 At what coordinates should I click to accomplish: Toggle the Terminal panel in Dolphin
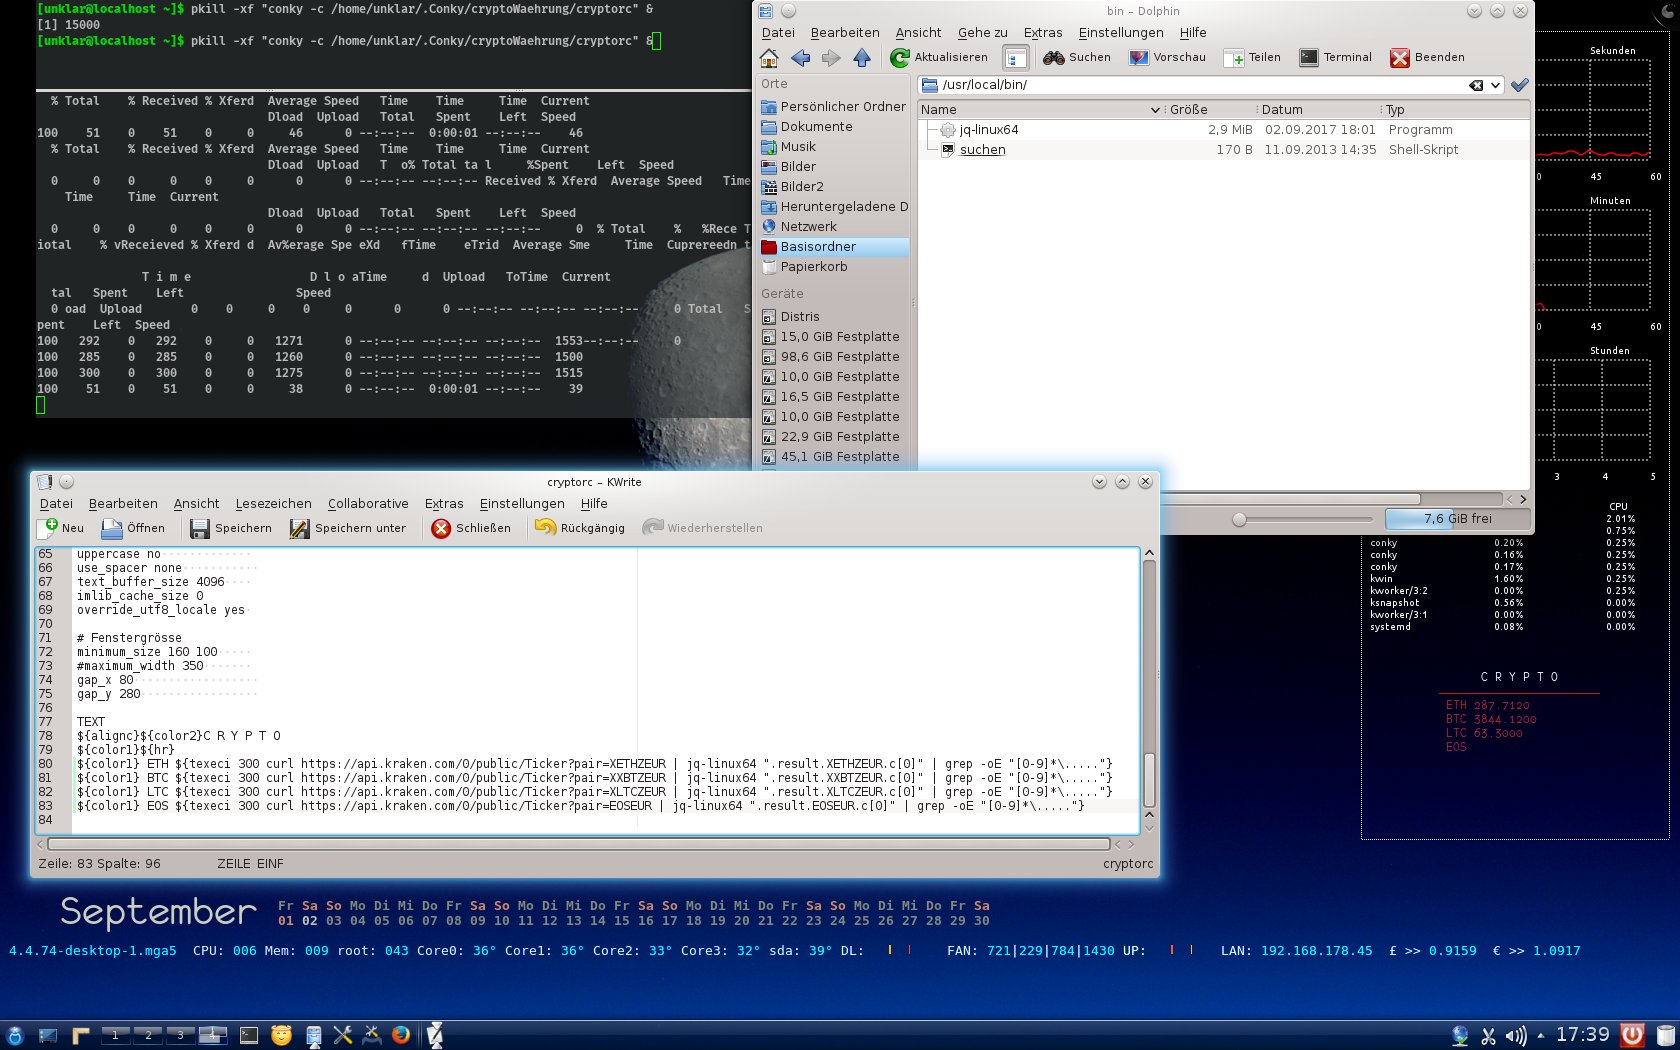click(1335, 58)
